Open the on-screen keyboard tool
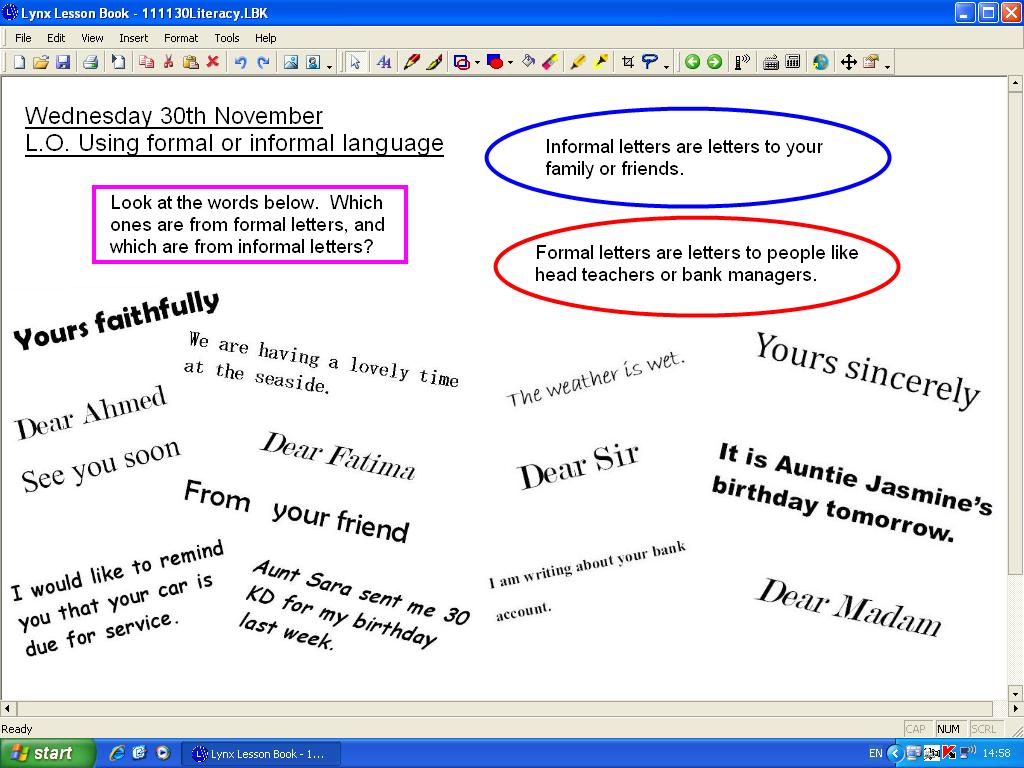Viewport: 1024px width, 768px height. point(769,61)
